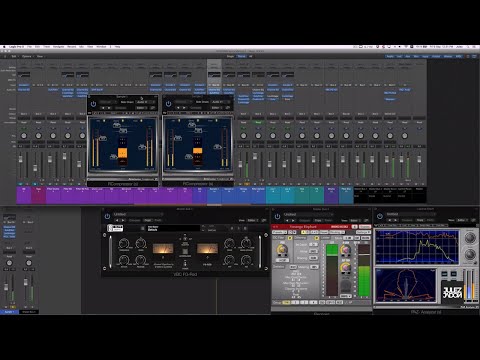Open the VBC FG-Red Untitled preset dropdown
Viewport: 480px width, 360px height.
point(138,214)
